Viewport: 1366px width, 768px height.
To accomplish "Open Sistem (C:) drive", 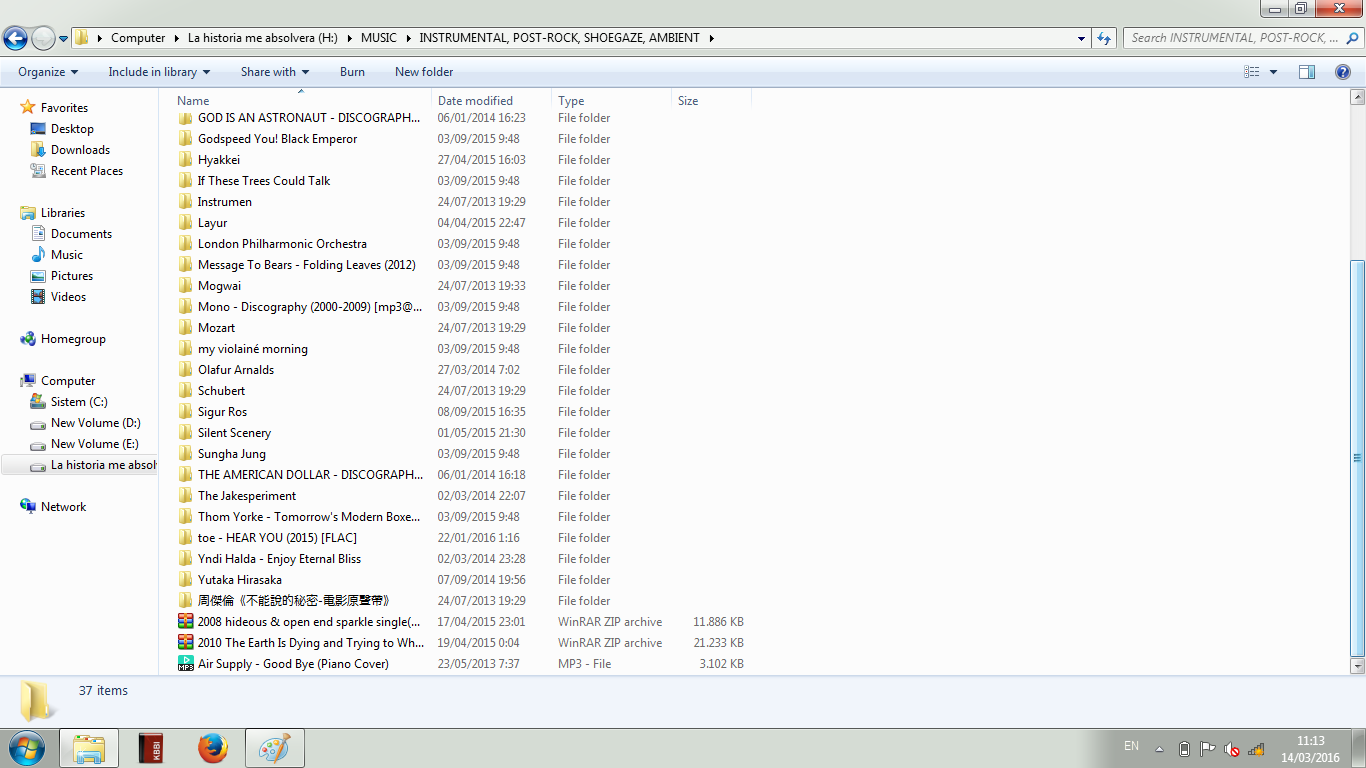I will [x=79, y=402].
